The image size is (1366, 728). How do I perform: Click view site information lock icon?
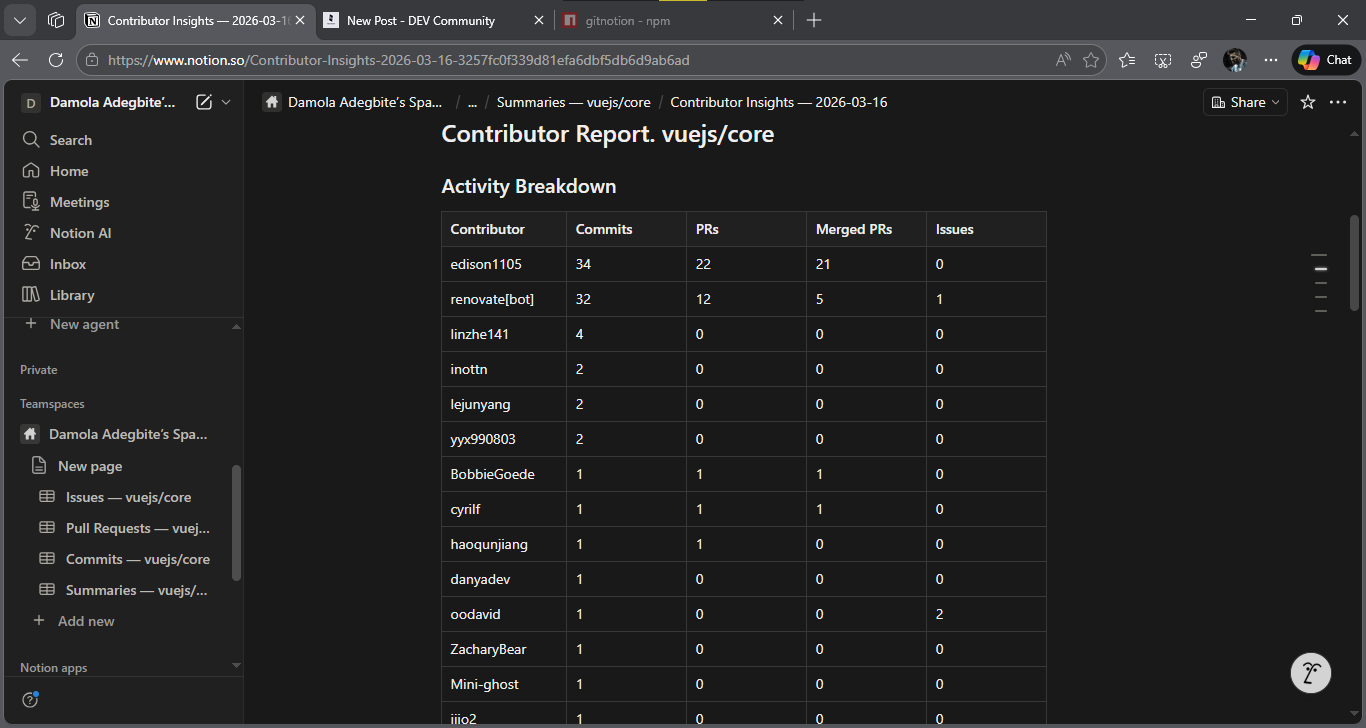92,60
